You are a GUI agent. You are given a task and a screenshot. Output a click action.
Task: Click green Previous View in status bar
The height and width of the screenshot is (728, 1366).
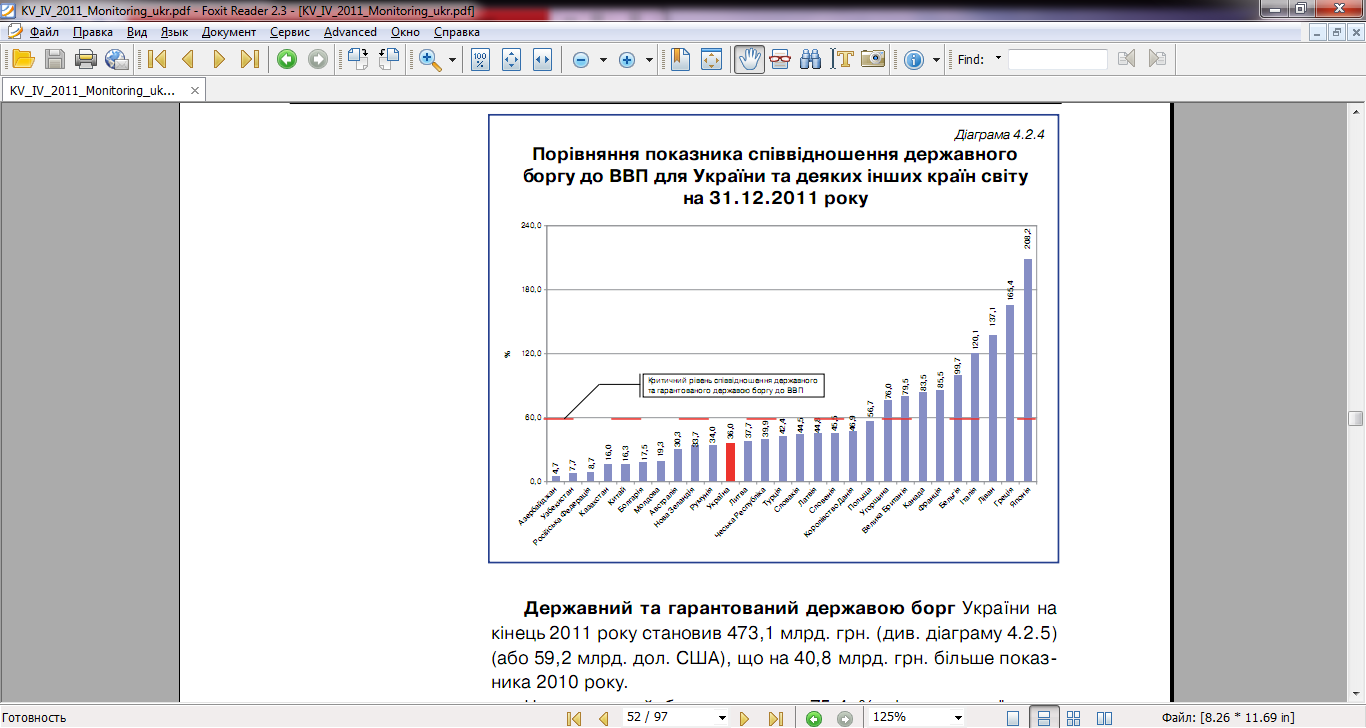coord(814,717)
